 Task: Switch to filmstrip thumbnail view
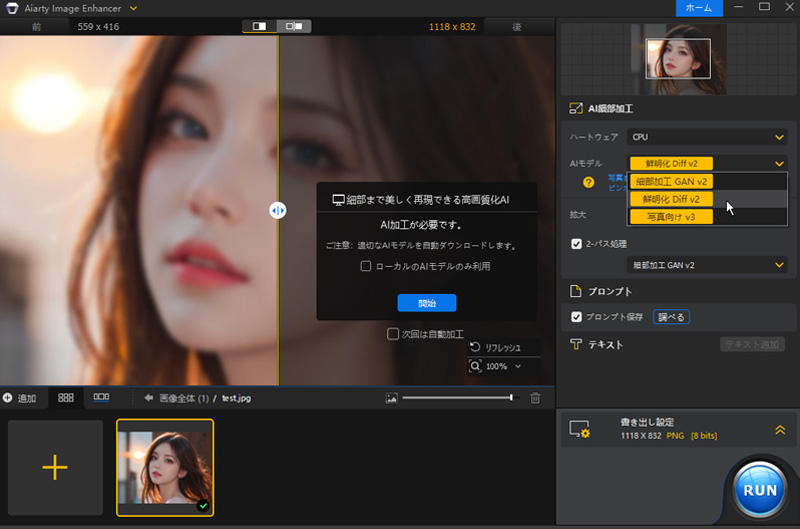tap(101, 398)
